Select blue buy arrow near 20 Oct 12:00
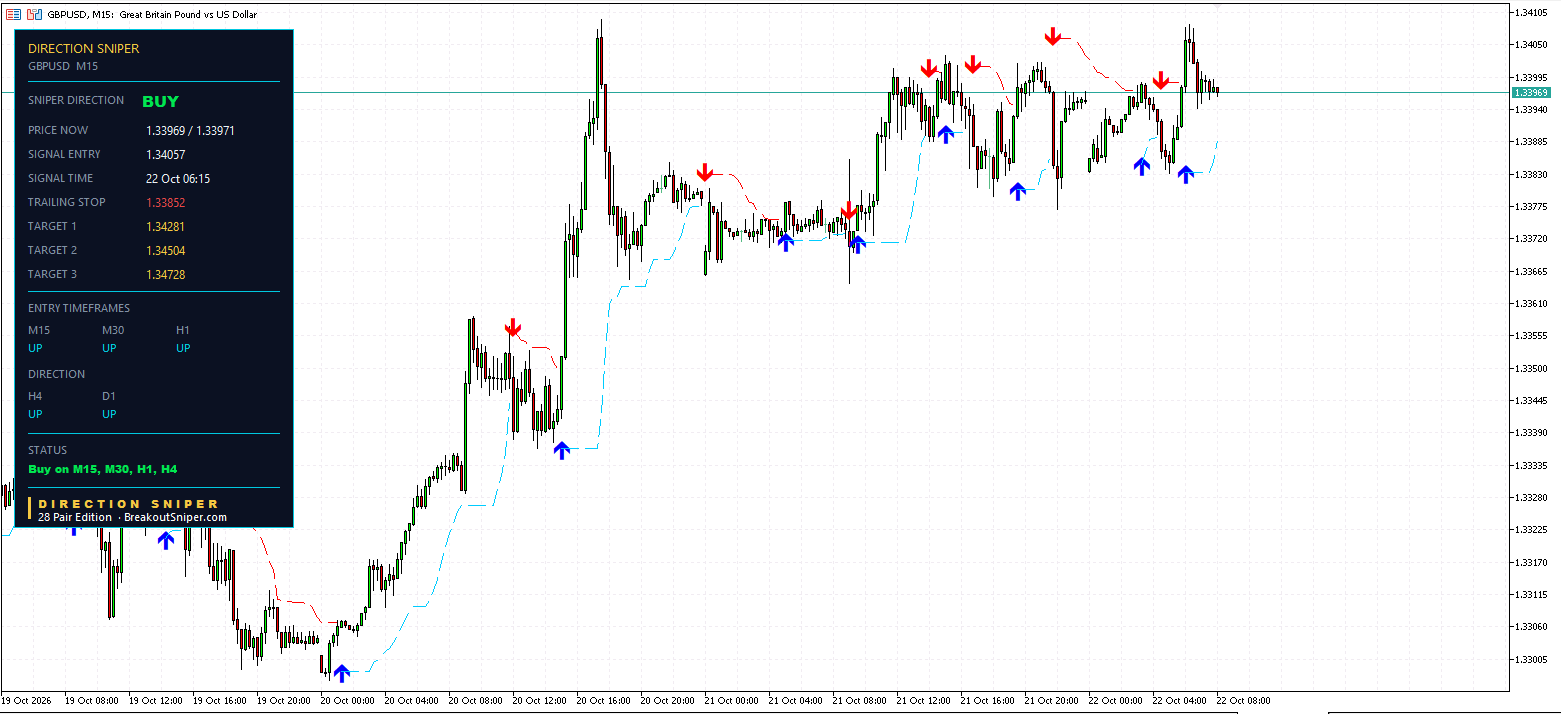This screenshot has height=714, width=1561. click(x=562, y=450)
